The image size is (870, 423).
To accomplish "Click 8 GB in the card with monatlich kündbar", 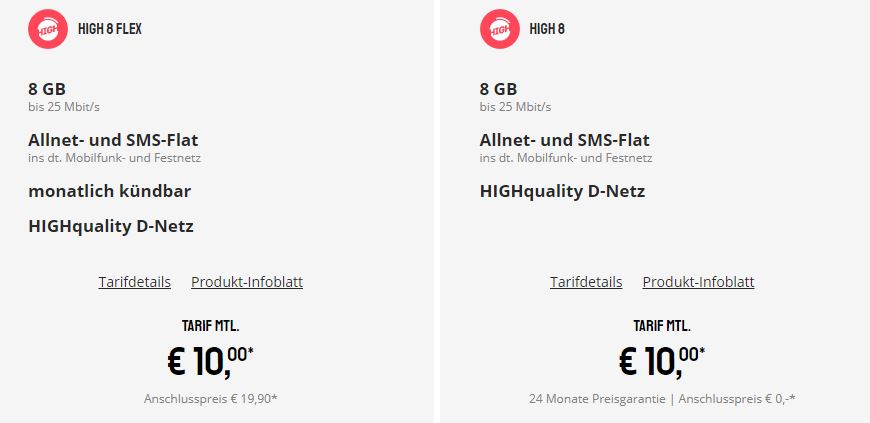I will (x=47, y=89).
